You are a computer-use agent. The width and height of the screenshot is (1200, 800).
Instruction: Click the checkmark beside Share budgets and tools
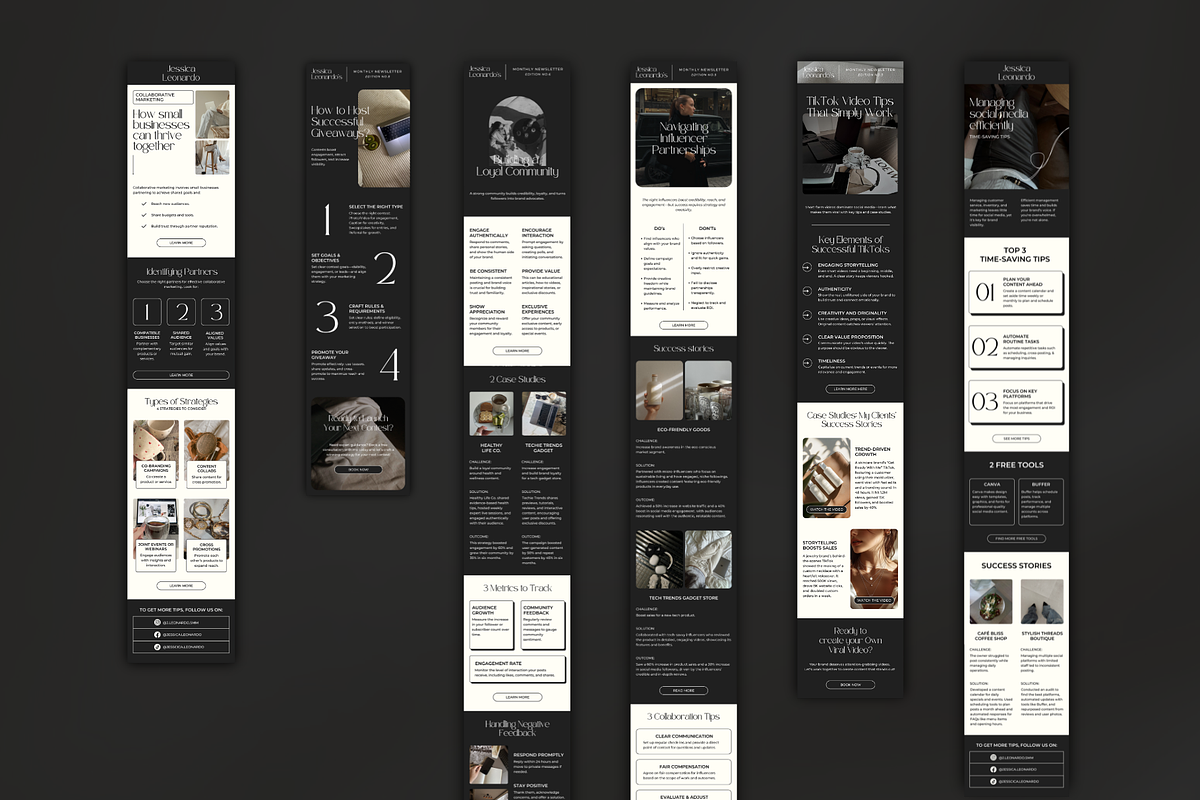[143, 214]
